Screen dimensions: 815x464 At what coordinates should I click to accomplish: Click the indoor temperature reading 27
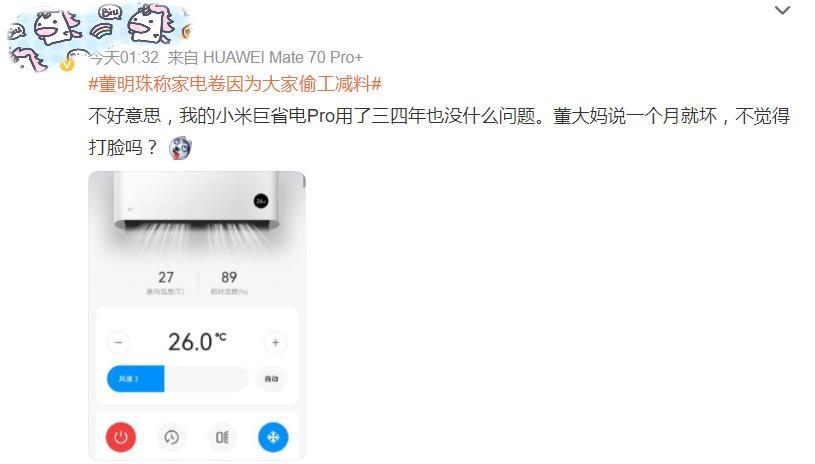pyautogui.click(x=166, y=277)
